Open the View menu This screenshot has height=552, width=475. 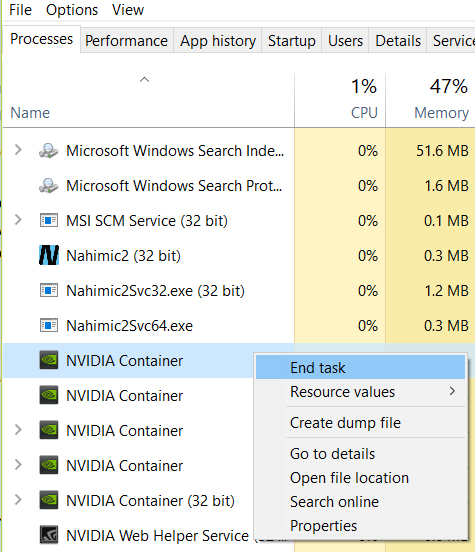pos(128,10)
